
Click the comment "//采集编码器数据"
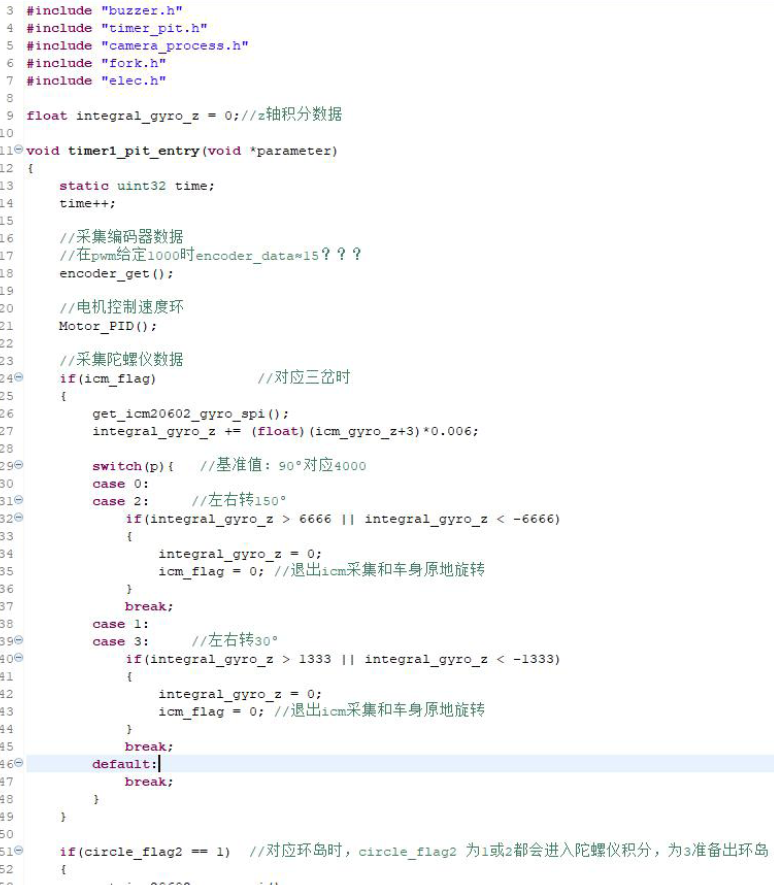point(121,237)
